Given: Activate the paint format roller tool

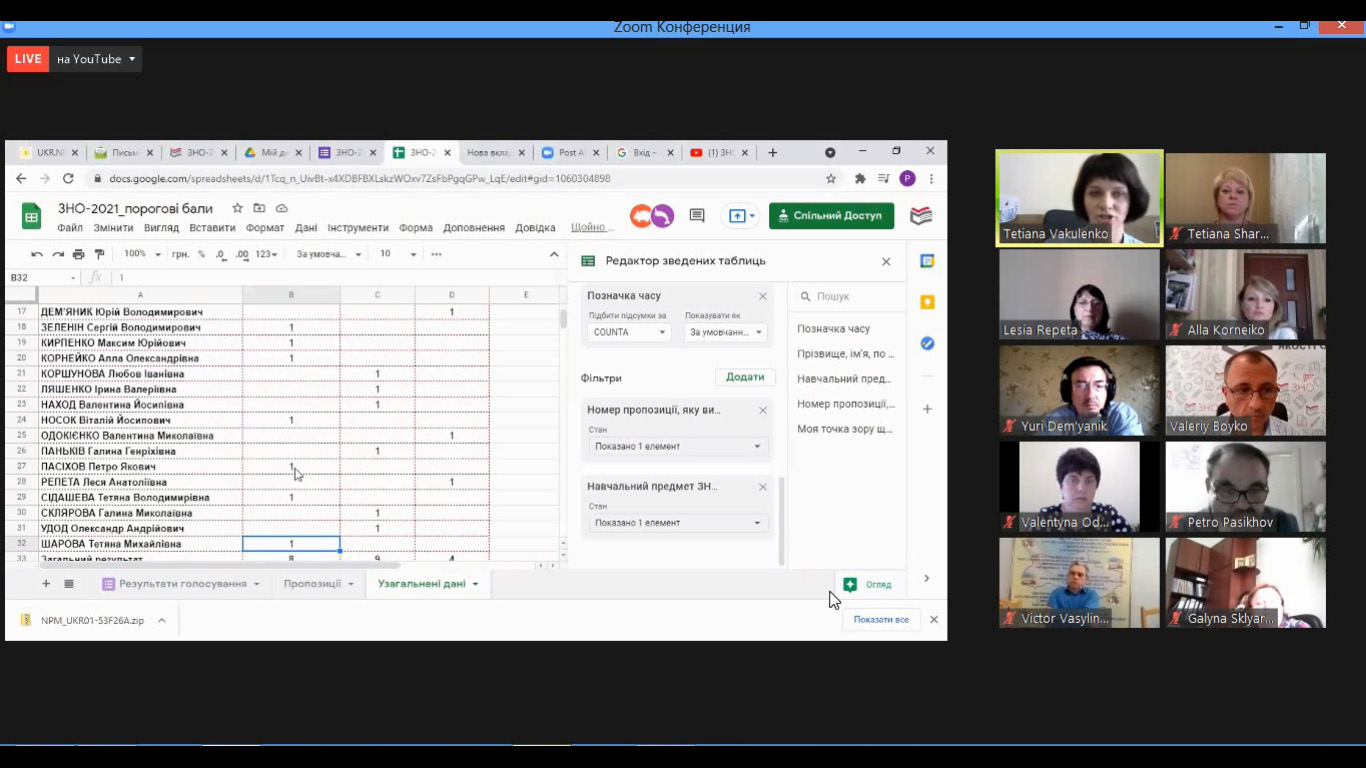Looking at the screenshot, I should (99, 254).
